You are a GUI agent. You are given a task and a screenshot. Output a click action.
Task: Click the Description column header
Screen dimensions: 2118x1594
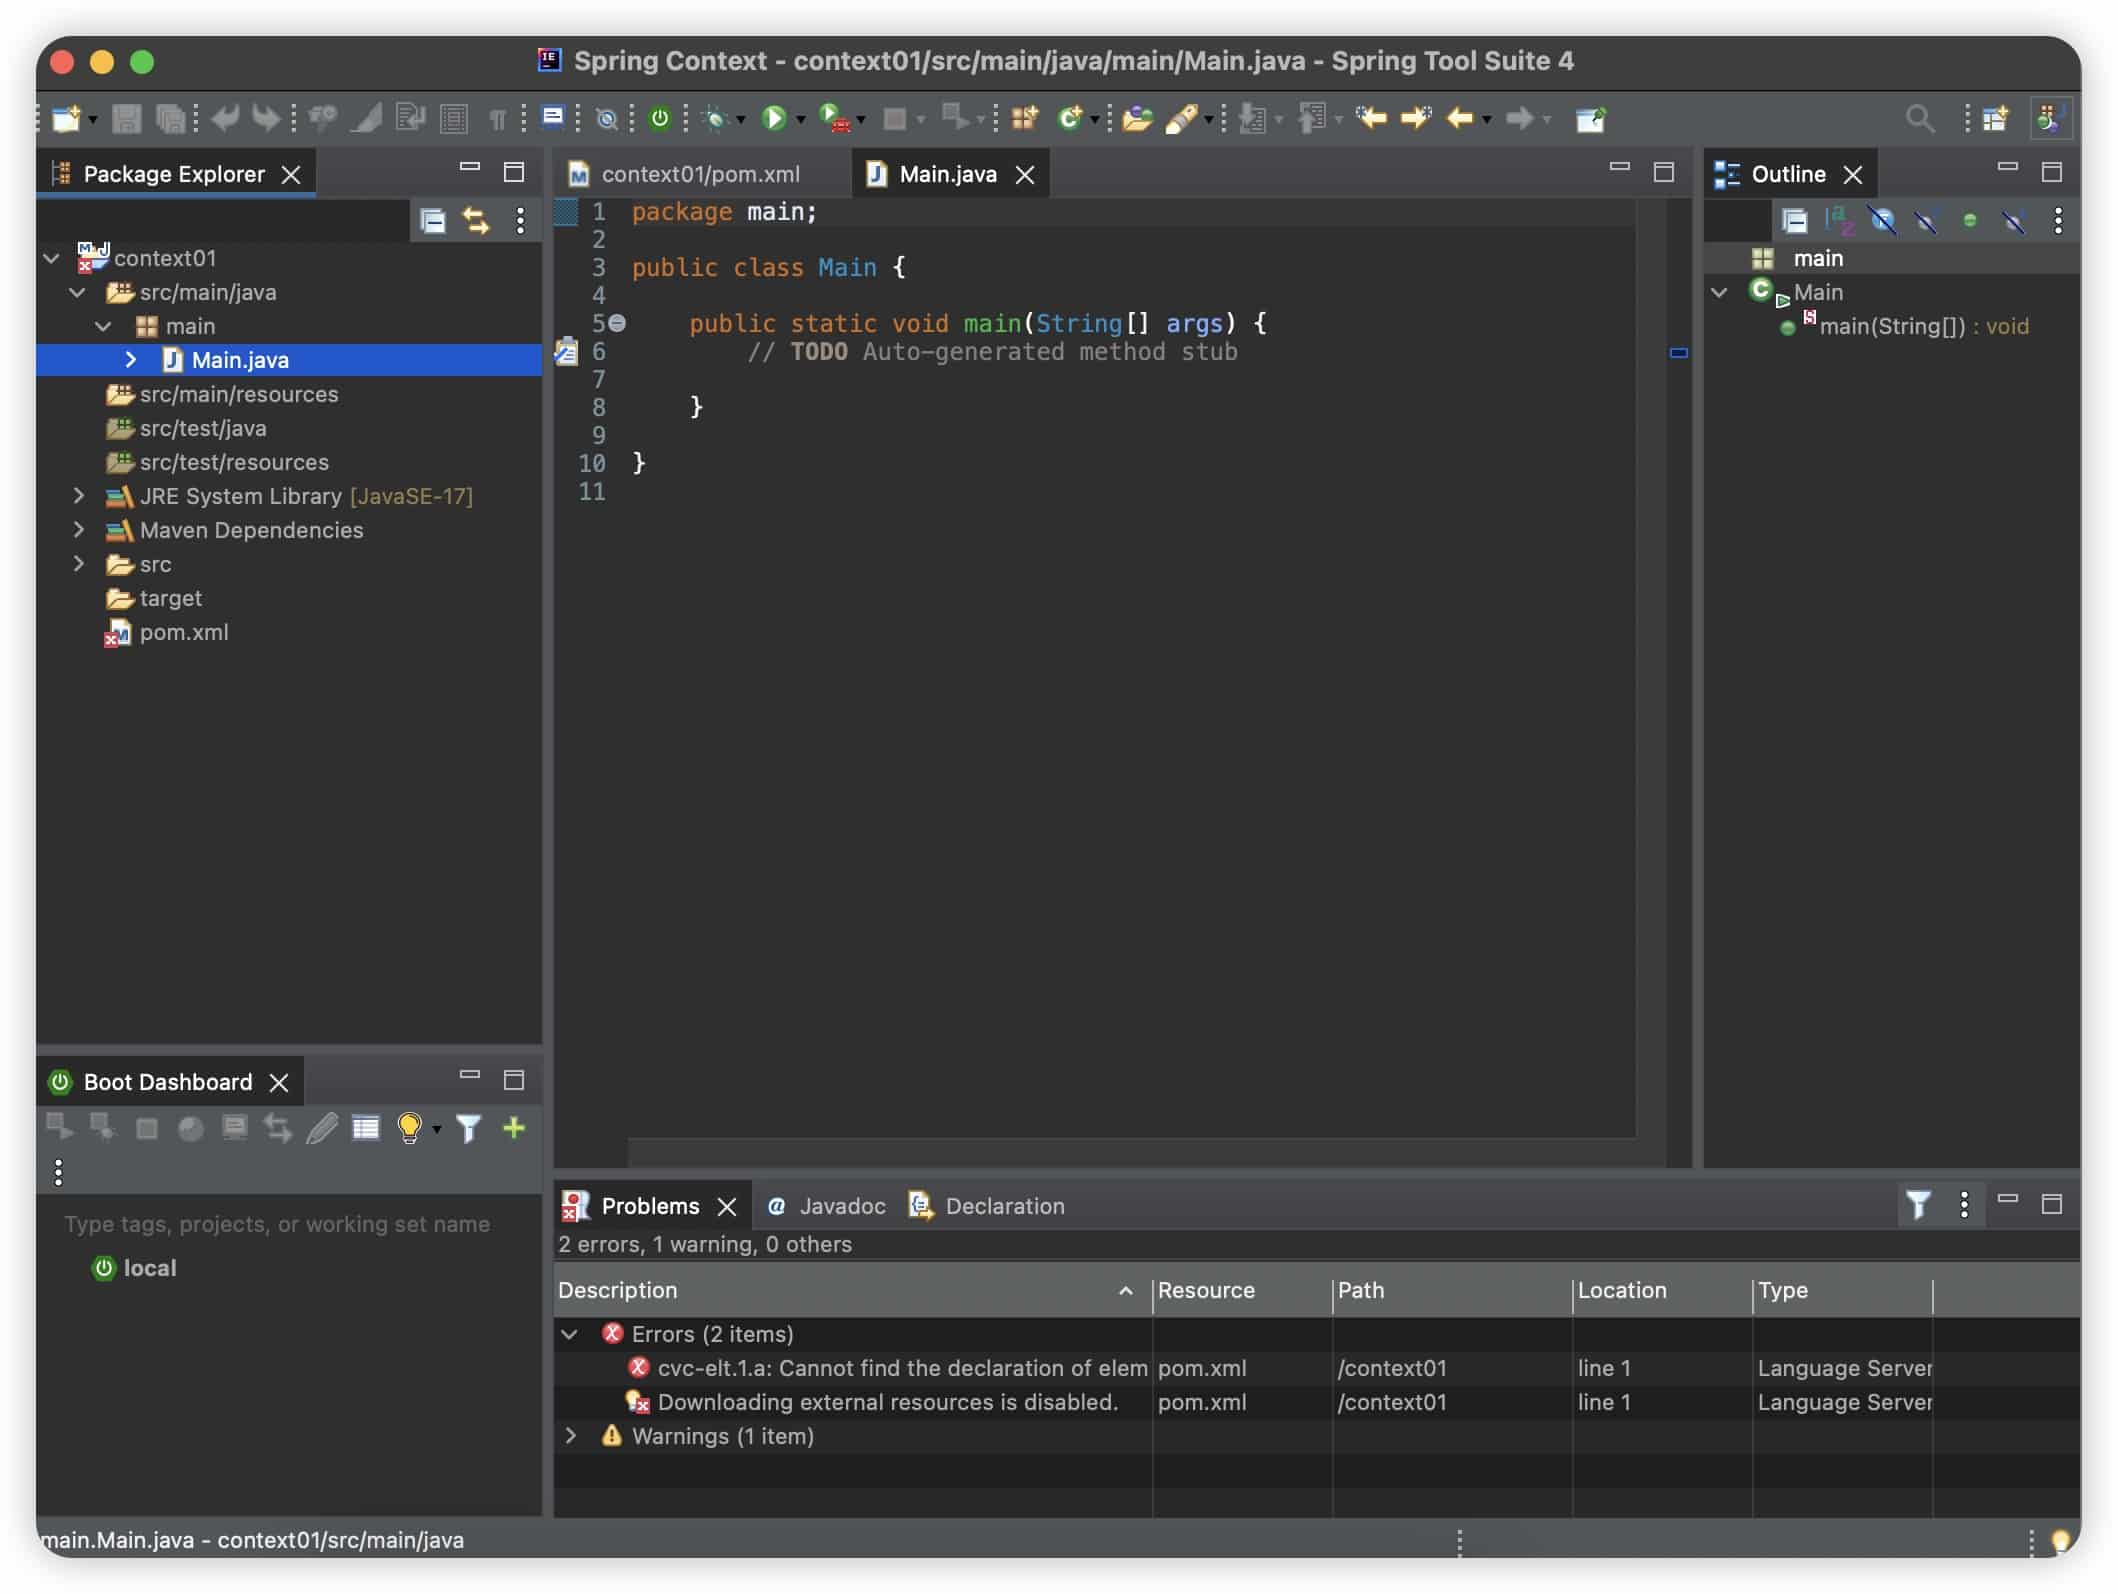[852, 1290]
